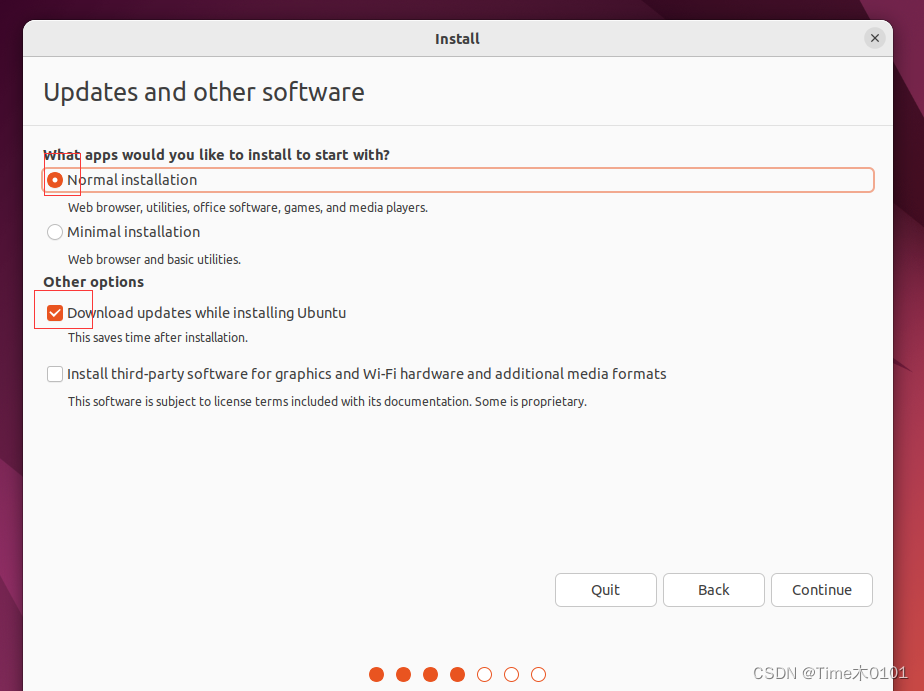Click the office software, games description text
The image size is (924, 691).
point(248,207)
